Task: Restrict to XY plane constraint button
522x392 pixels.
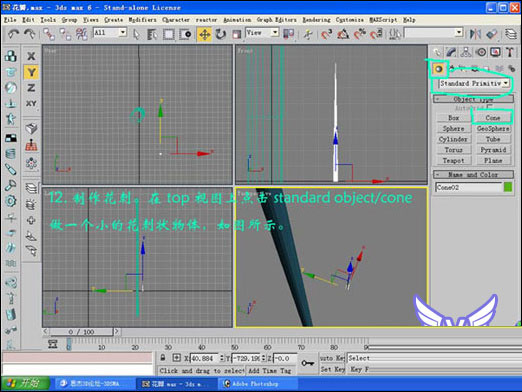Action: 31,104
